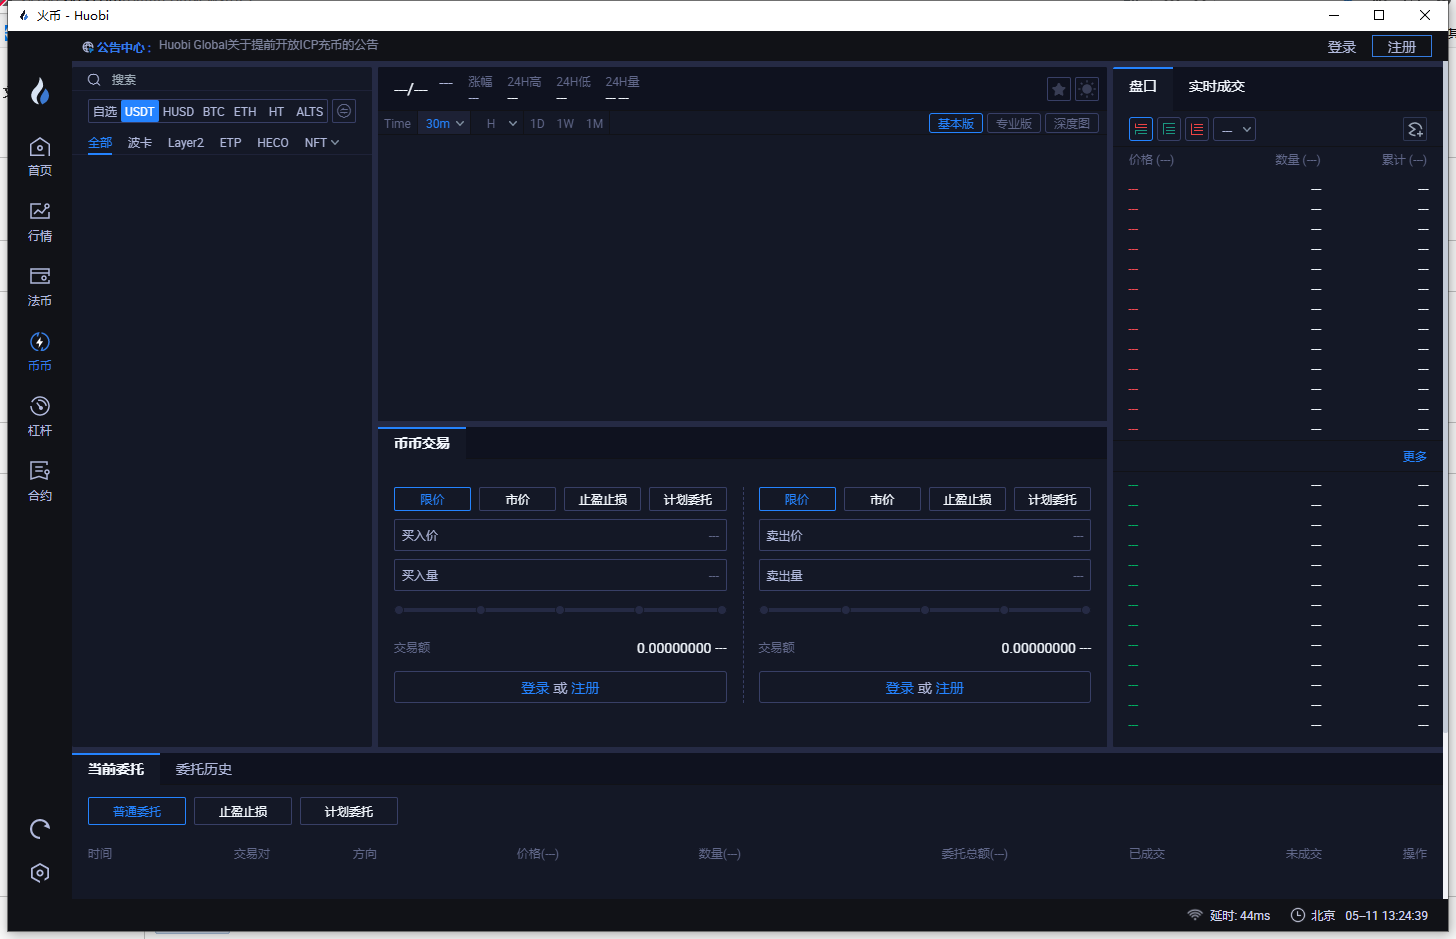Click the 注册 button in top bar

[x=1402, y=47]
